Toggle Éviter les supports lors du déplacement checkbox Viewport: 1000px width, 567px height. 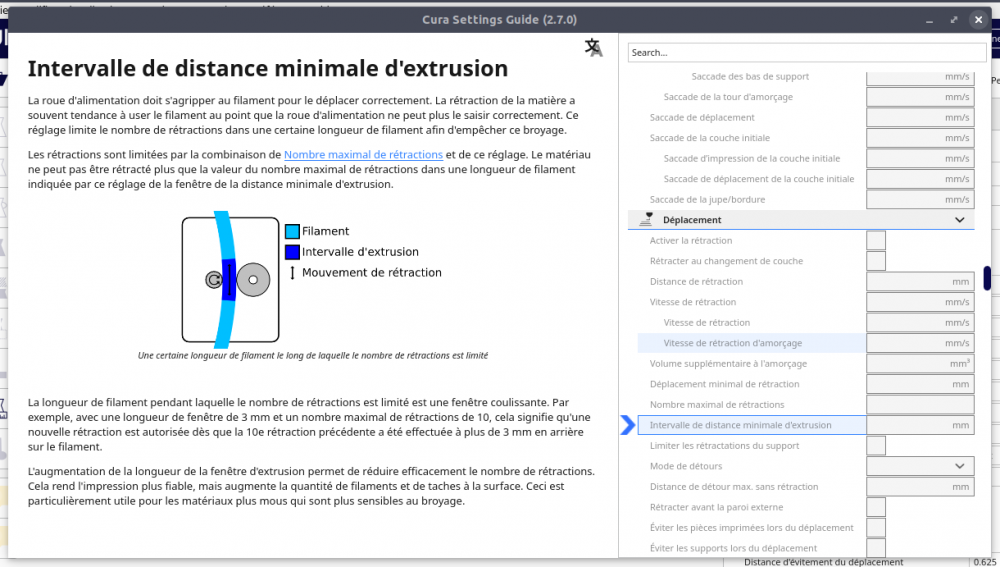tap(876, 548)
